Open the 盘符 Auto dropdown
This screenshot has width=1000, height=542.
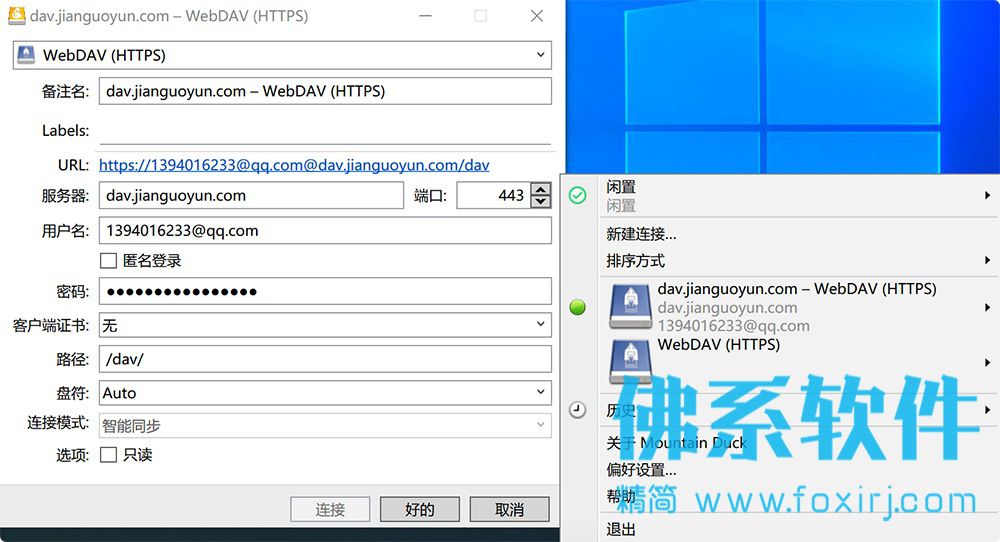(325, 393)
